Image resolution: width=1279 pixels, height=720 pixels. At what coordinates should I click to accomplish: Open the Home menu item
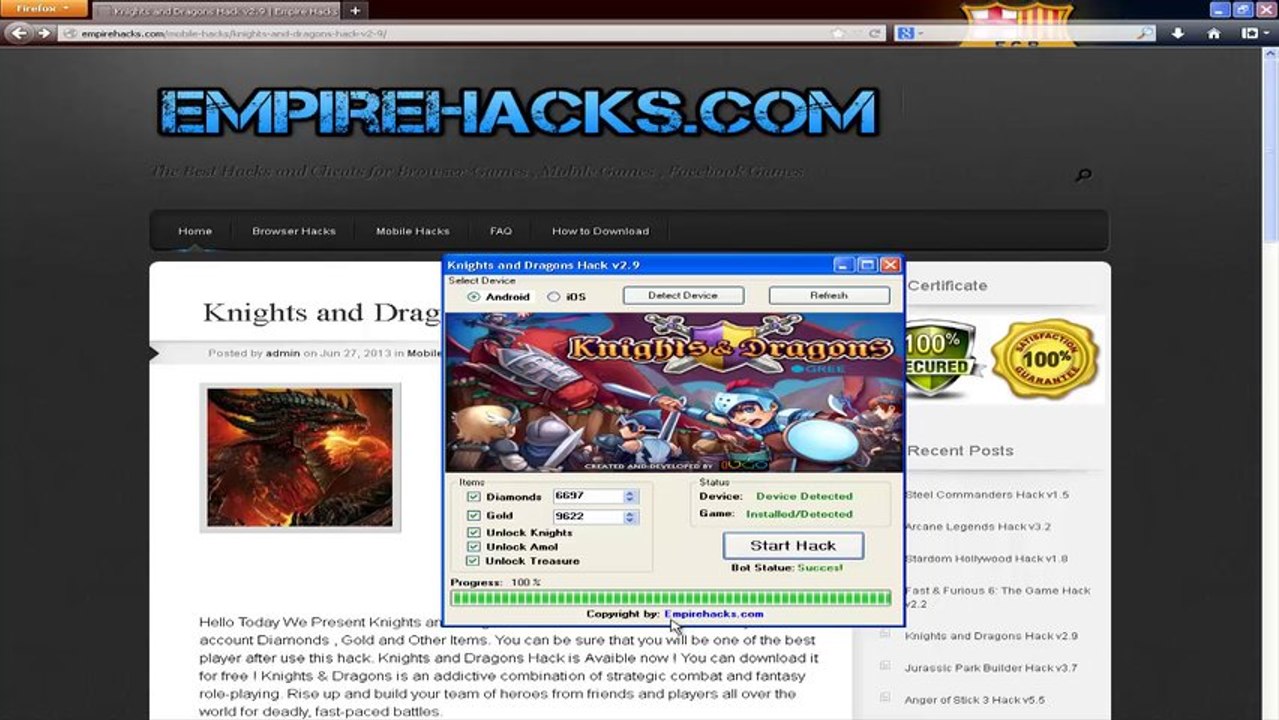click(x=195, y=231)
